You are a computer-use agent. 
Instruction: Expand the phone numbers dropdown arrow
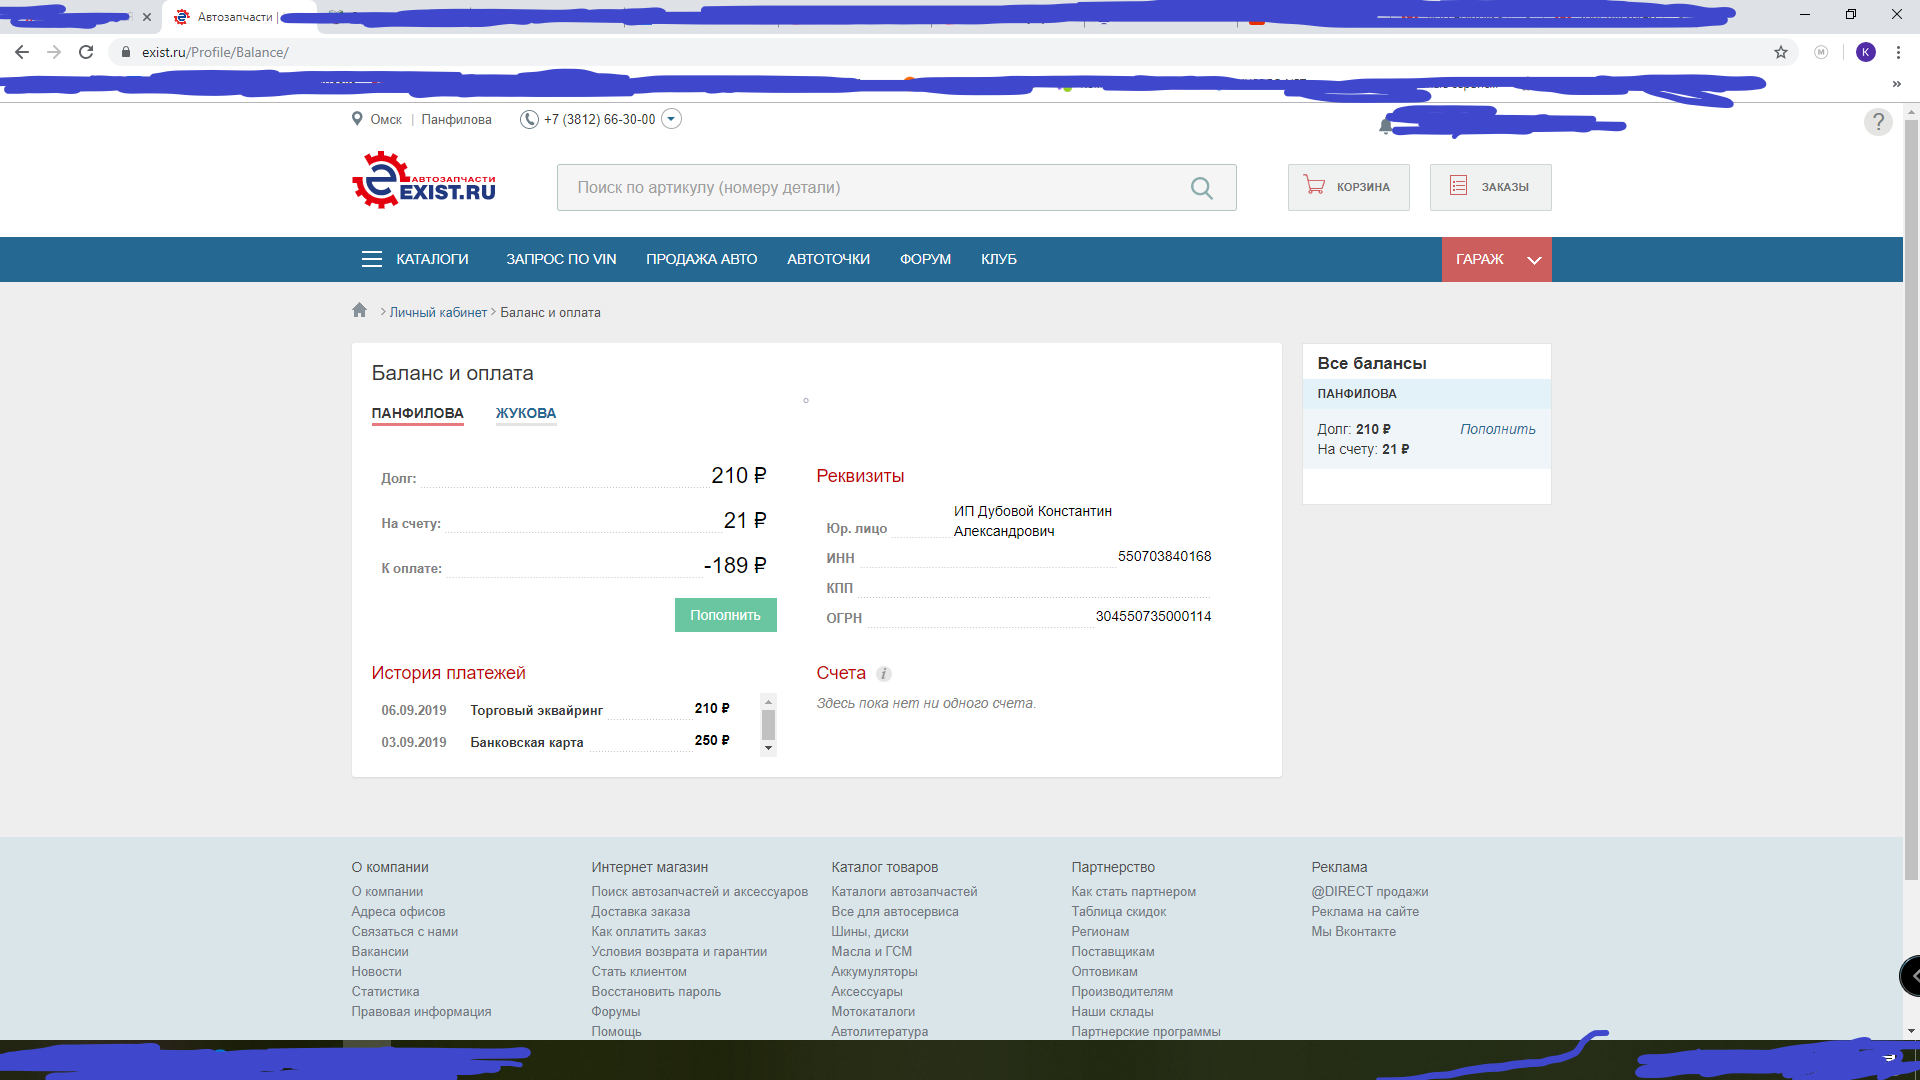click(672, 119)
